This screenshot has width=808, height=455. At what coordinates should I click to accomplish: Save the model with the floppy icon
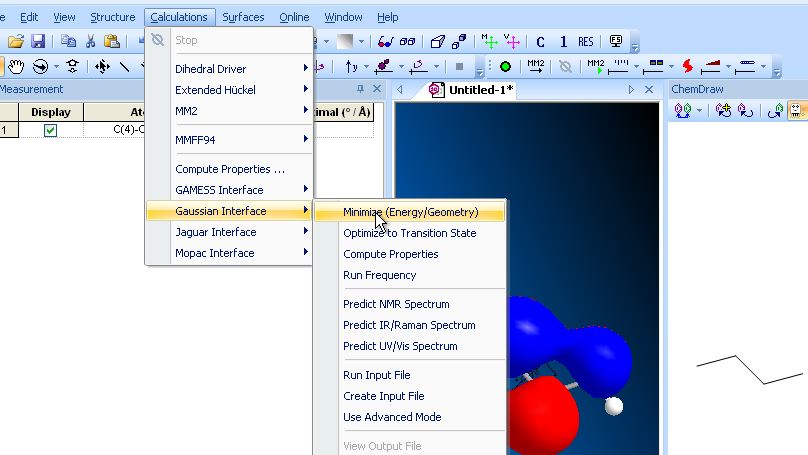[x=38, y=41]
